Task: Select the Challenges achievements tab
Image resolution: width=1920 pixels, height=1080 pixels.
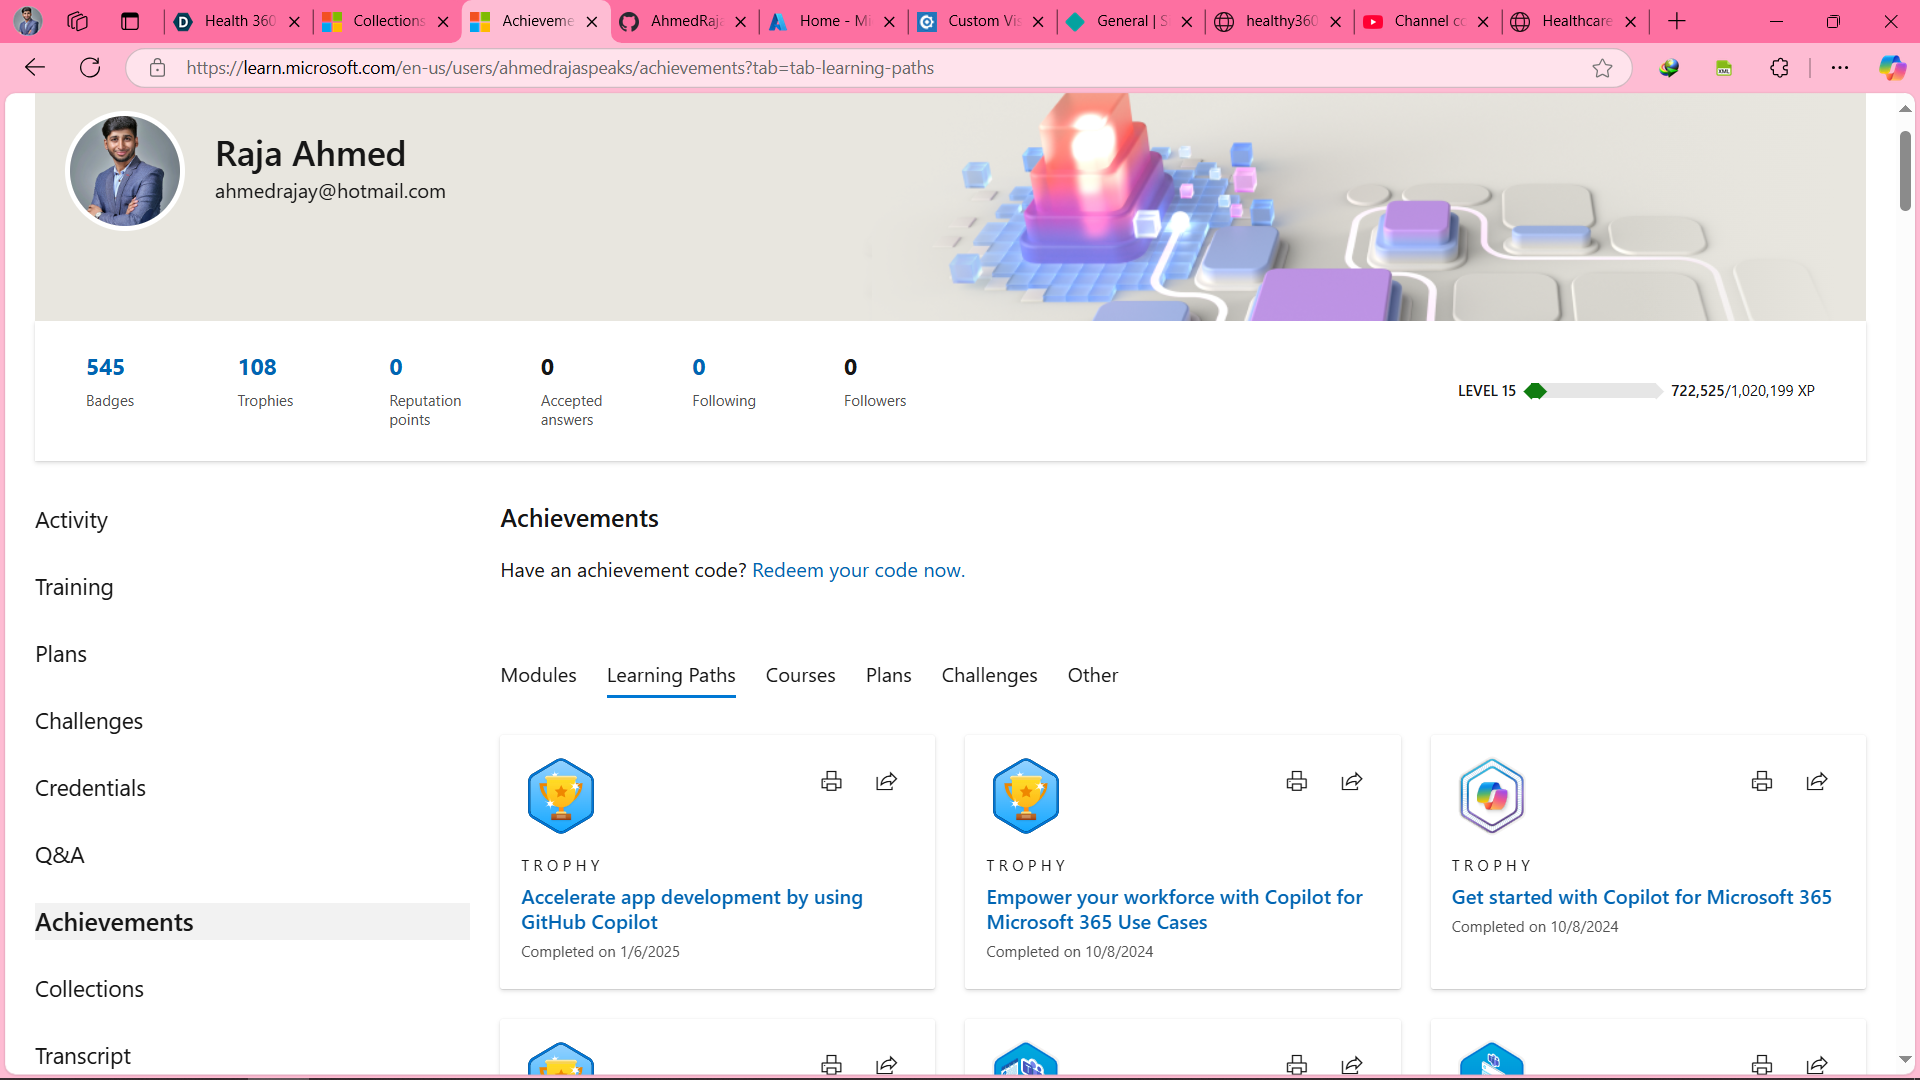Action: [989, 675]
